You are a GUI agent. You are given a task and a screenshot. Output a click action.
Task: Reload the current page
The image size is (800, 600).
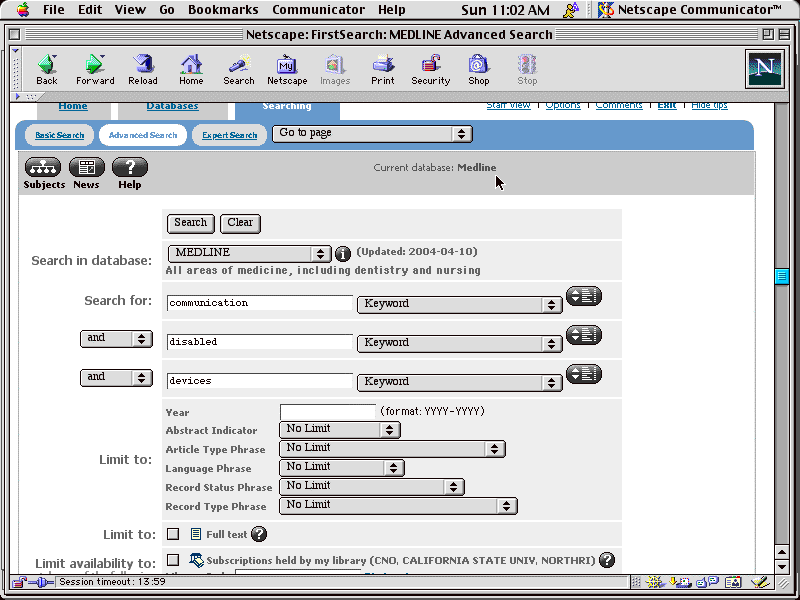(x=143, y=69)
